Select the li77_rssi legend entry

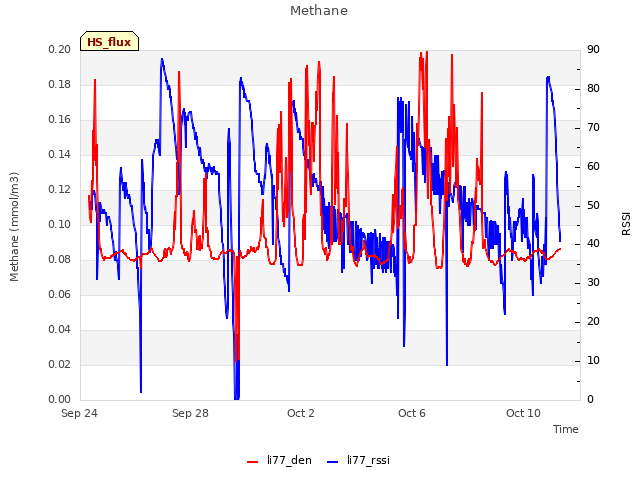[x=358, y=460]
